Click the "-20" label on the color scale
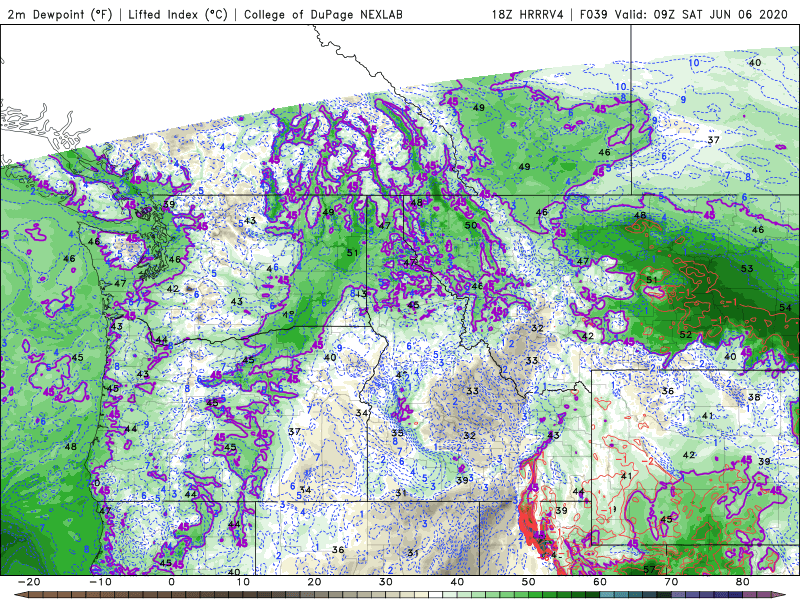The height and width of the screenshot is (600, 800). (x=29, y=582)
